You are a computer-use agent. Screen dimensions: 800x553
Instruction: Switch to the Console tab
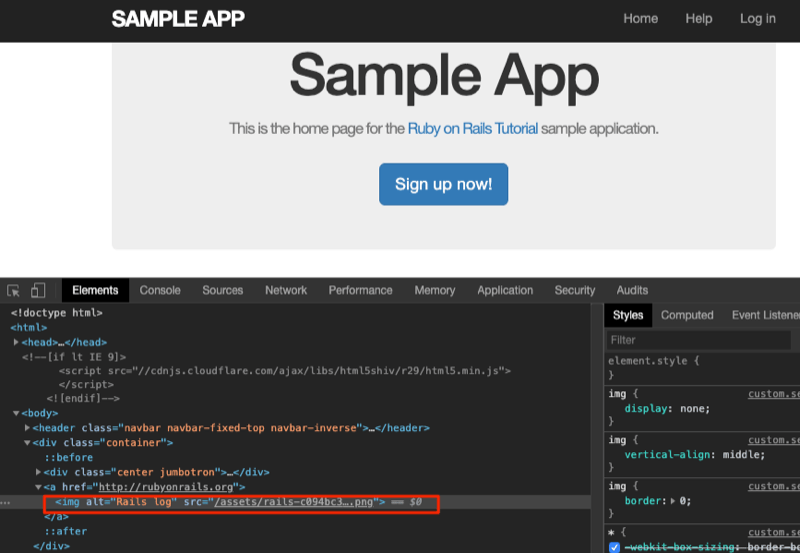(160, 290)
